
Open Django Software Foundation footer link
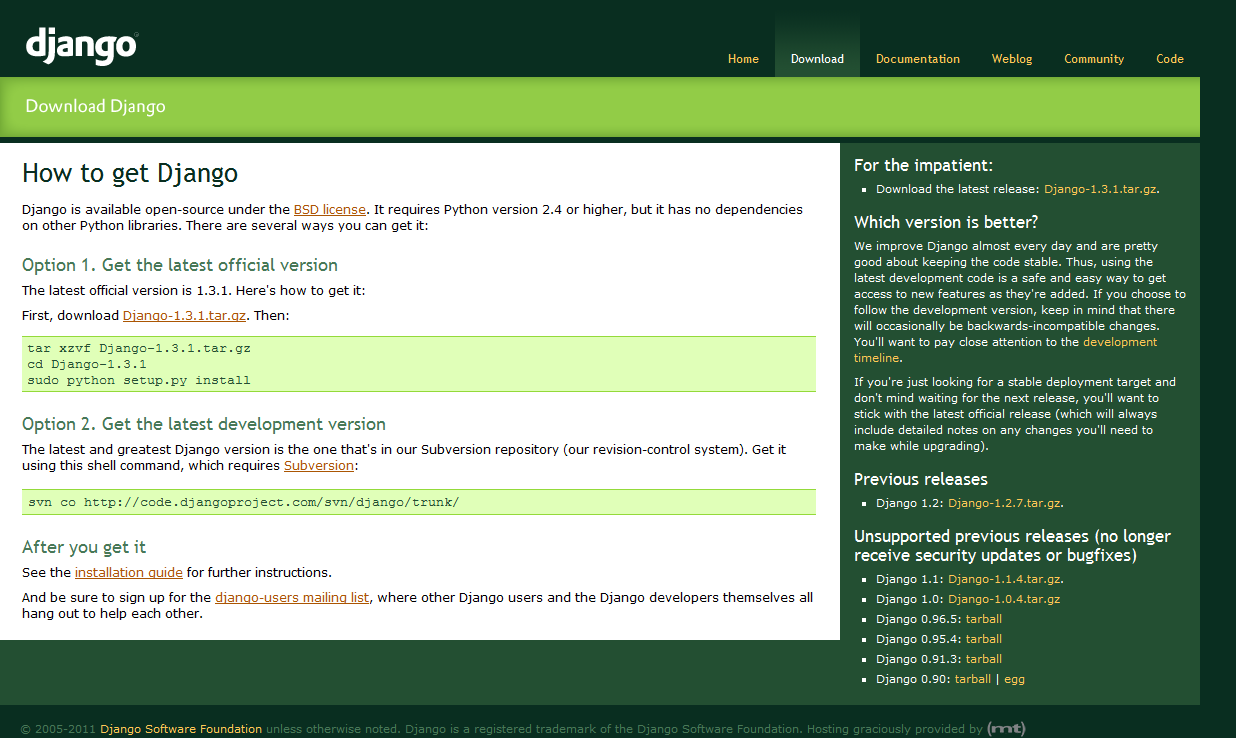(x=181, y=729)
